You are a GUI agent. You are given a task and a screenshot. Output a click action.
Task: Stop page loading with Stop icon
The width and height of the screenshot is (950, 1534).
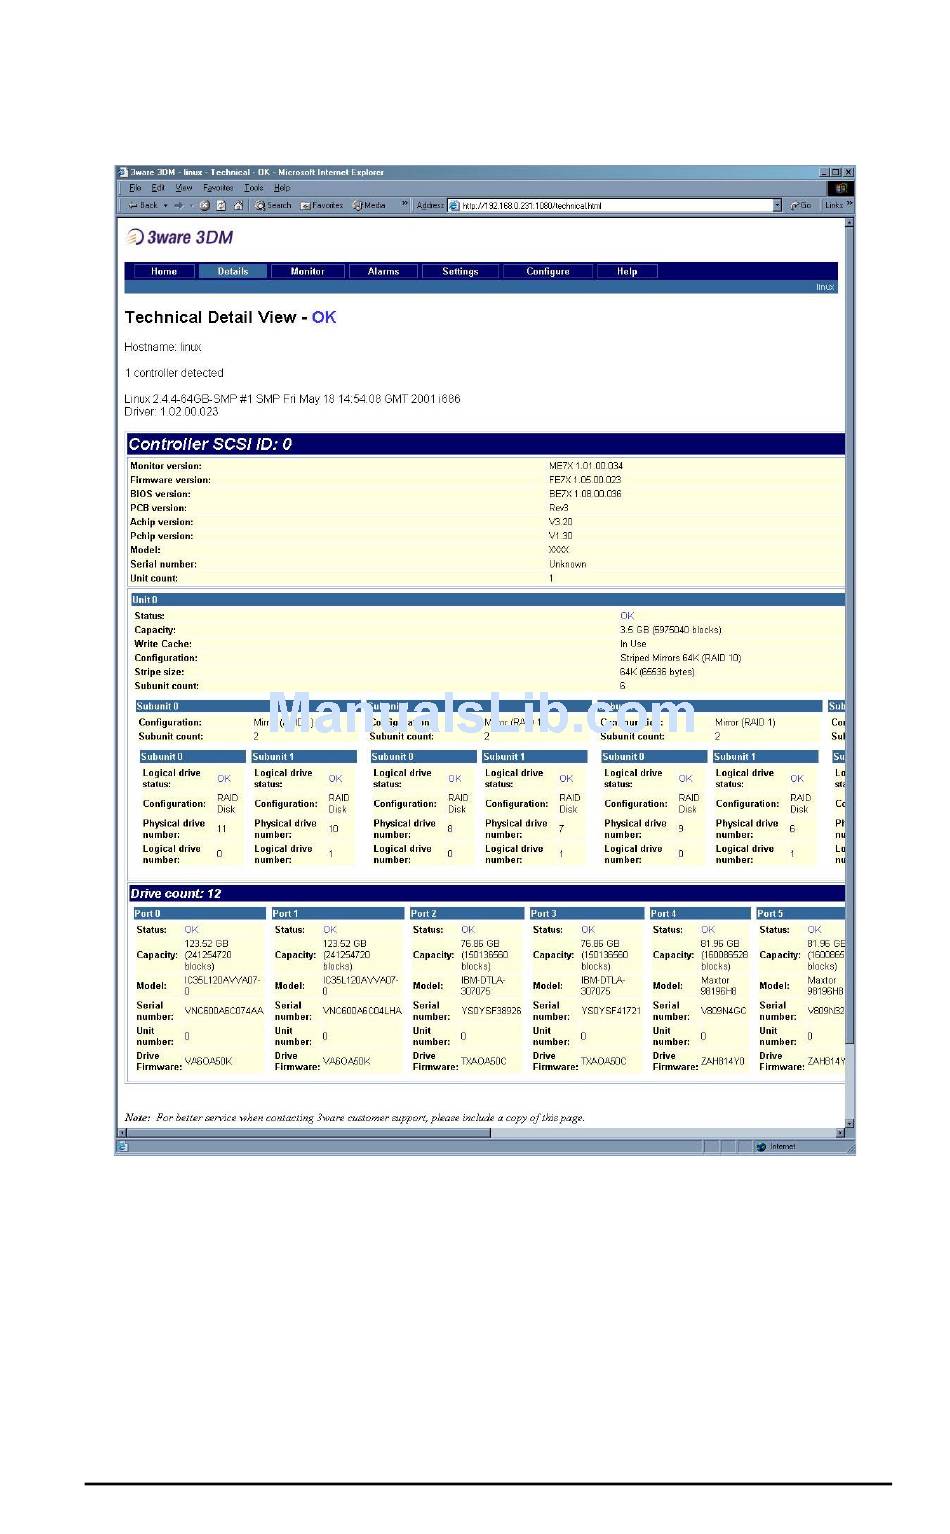tap(204, 205)
